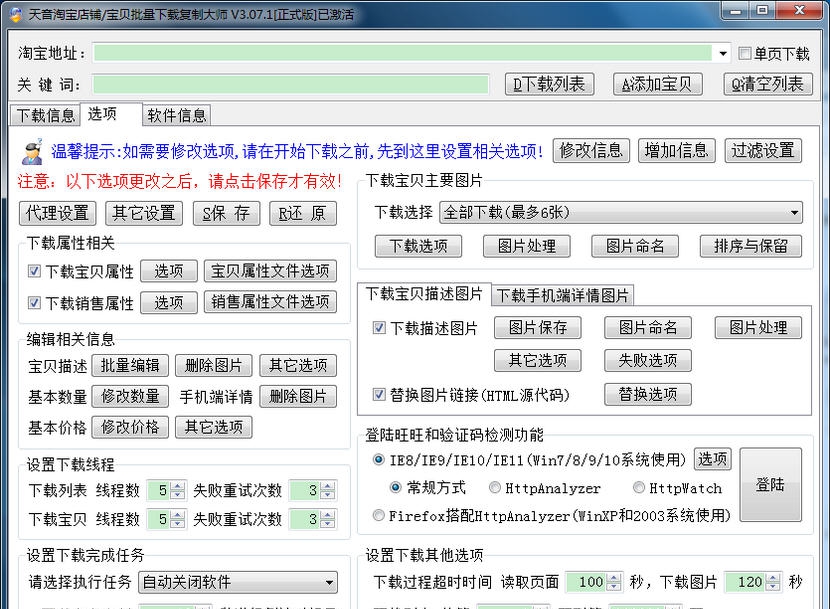
Task: Click the 代理设置 proxy settings button
Action: tap(58, 213)
